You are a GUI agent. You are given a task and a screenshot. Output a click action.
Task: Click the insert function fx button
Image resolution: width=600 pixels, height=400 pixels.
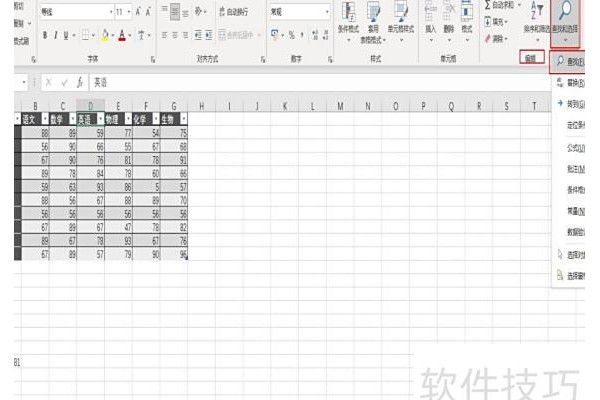pyautogui.click(x=80, y=82)
